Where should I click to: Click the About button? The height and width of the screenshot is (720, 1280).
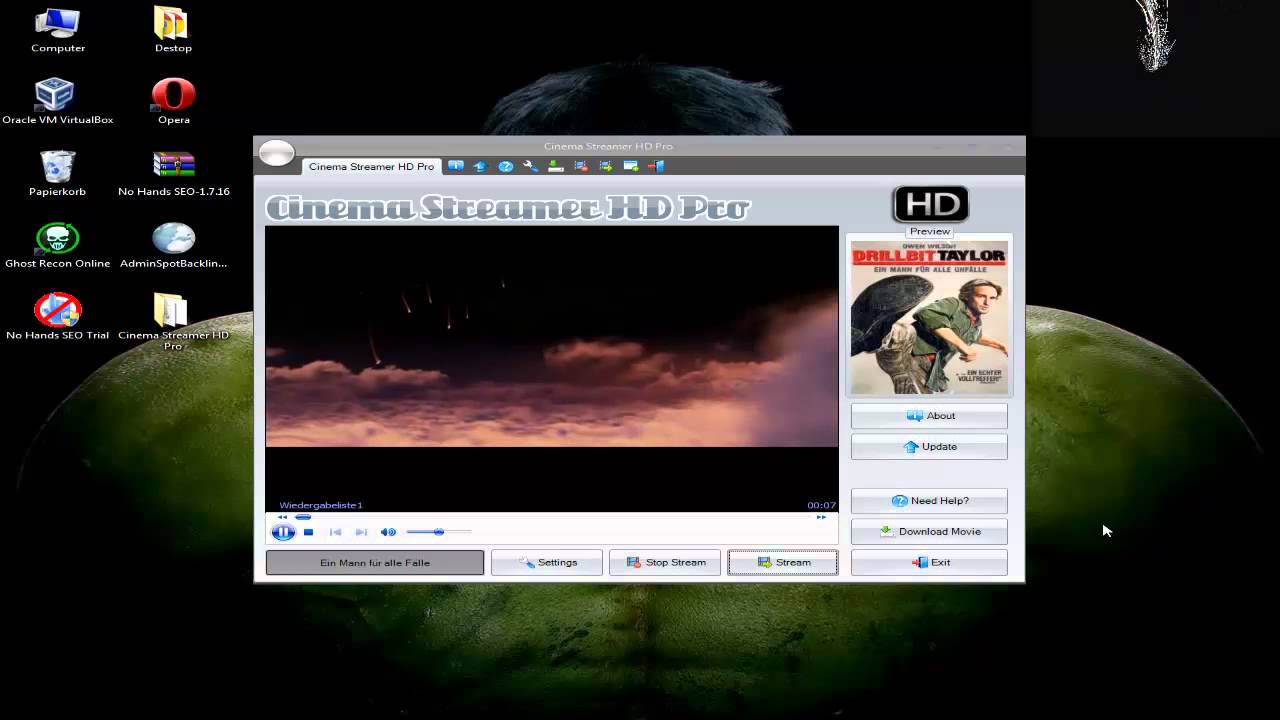pyautogui.click(x=929, y=416)
